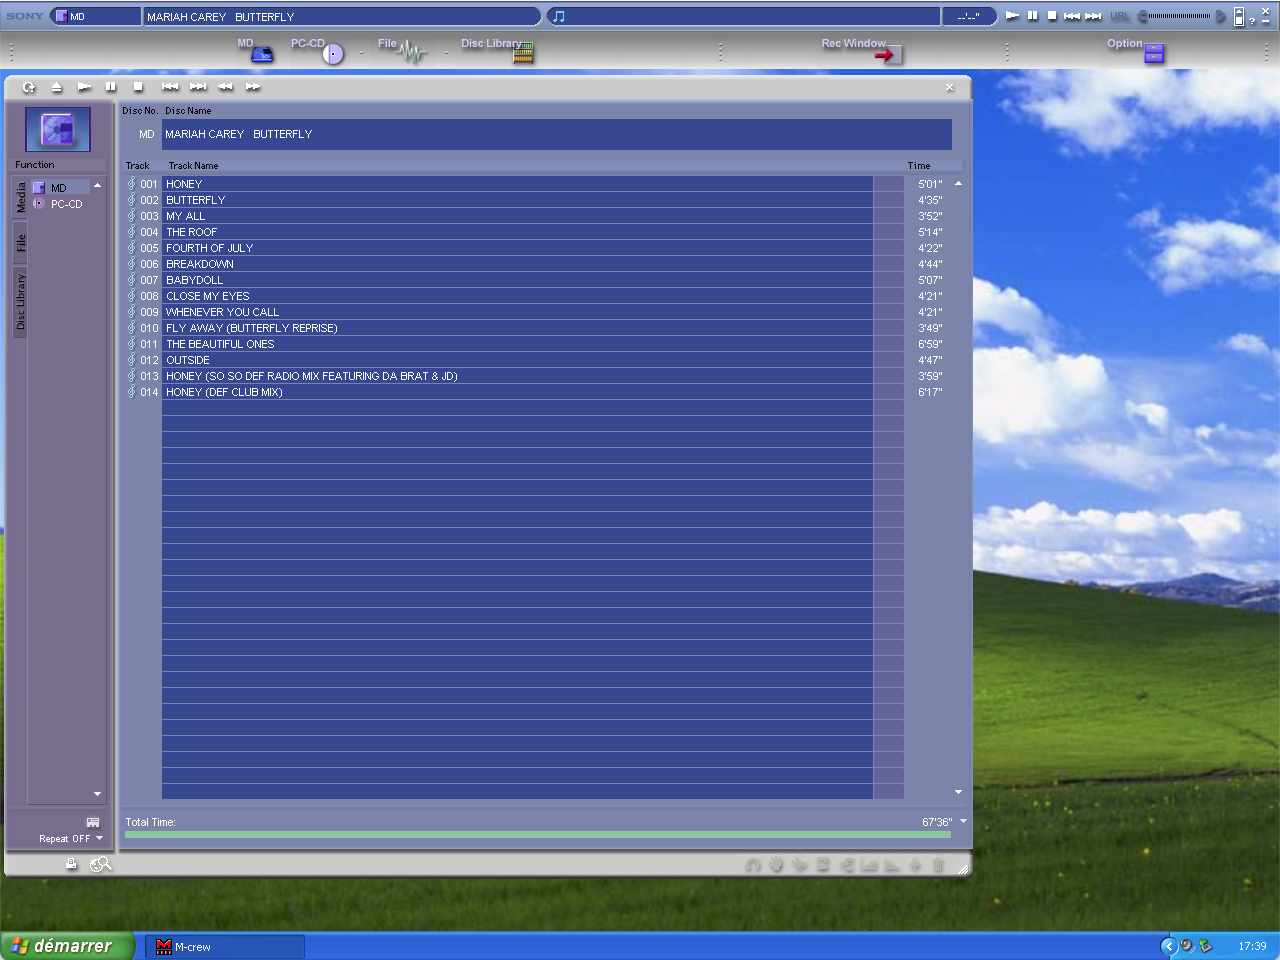Click the MD disc thumbnail above Function

[x=58, y=129]
